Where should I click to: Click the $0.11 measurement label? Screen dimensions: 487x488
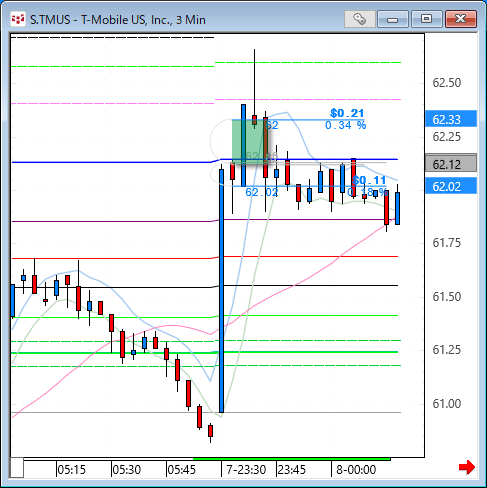coord(369,180)
